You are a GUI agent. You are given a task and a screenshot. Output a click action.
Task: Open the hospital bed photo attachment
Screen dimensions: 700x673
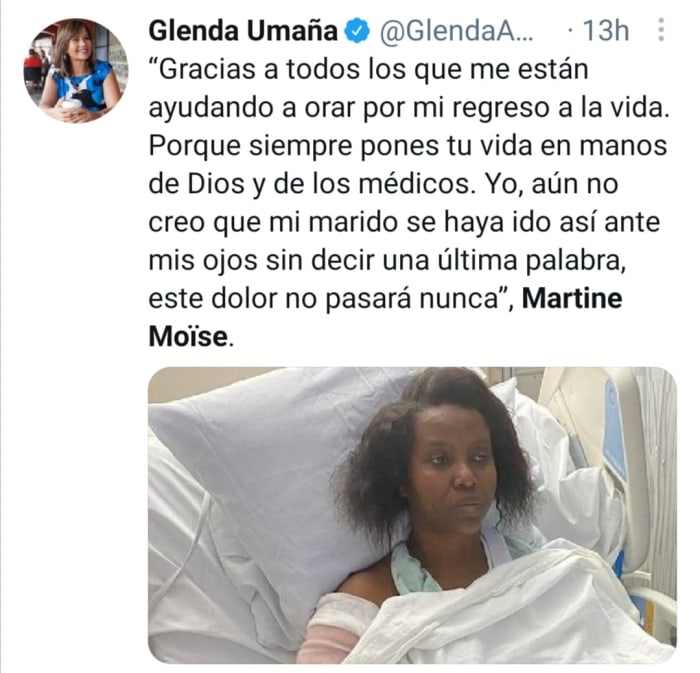click(x=412, y=515)
